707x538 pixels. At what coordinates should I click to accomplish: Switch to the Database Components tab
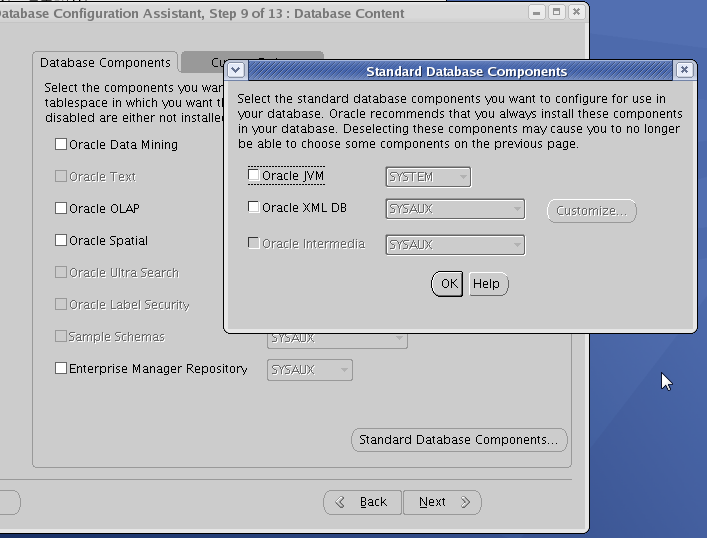click(106, 62)
